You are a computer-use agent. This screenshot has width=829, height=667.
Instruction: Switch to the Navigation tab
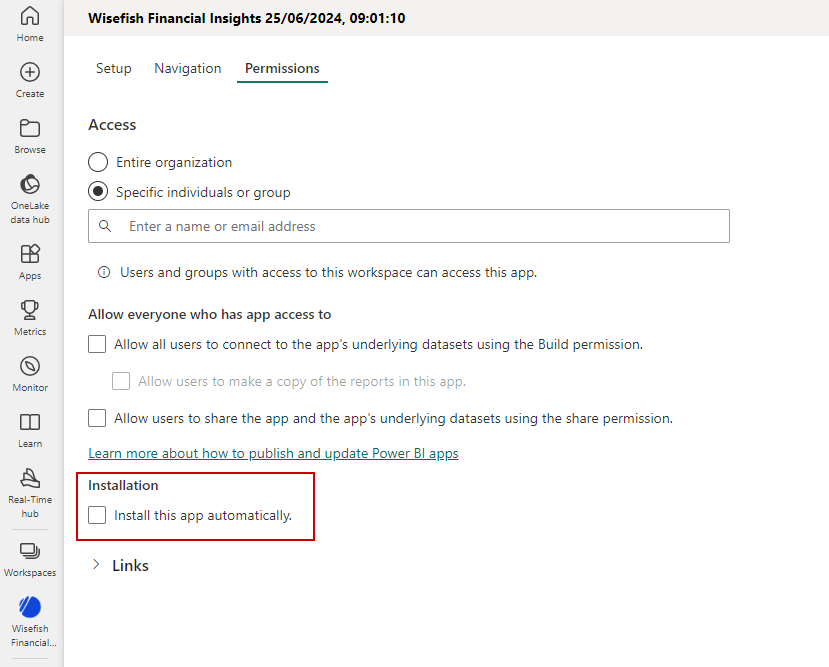click(x=188, y=68)
